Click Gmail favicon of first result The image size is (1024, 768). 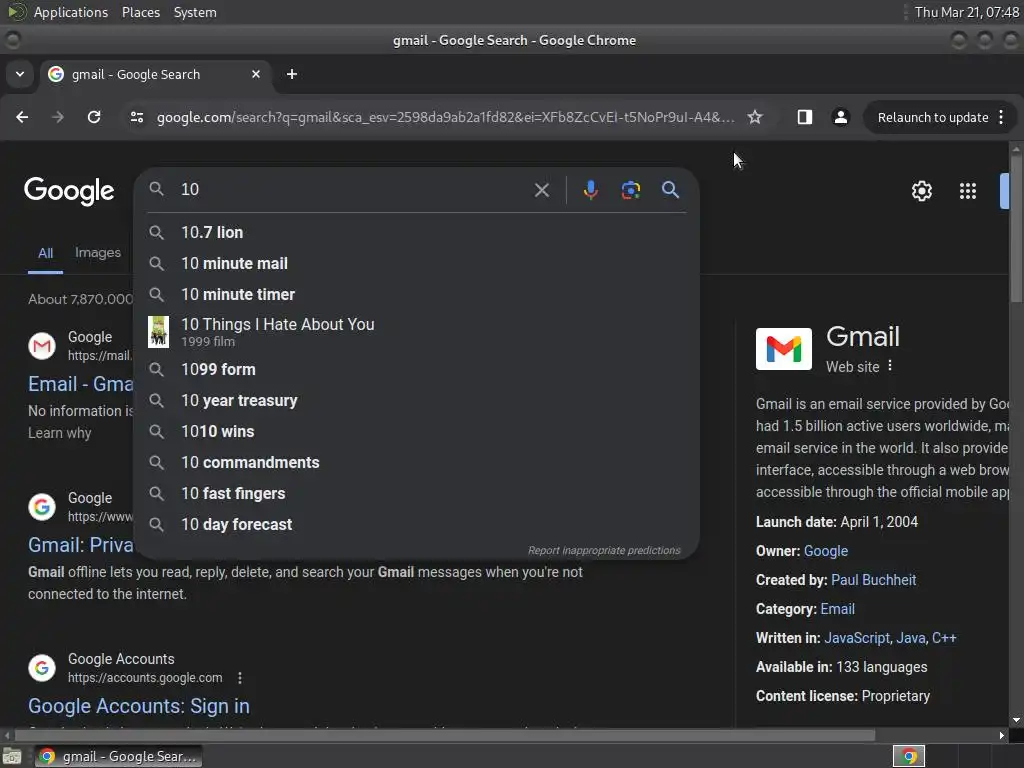click(42, 346)
